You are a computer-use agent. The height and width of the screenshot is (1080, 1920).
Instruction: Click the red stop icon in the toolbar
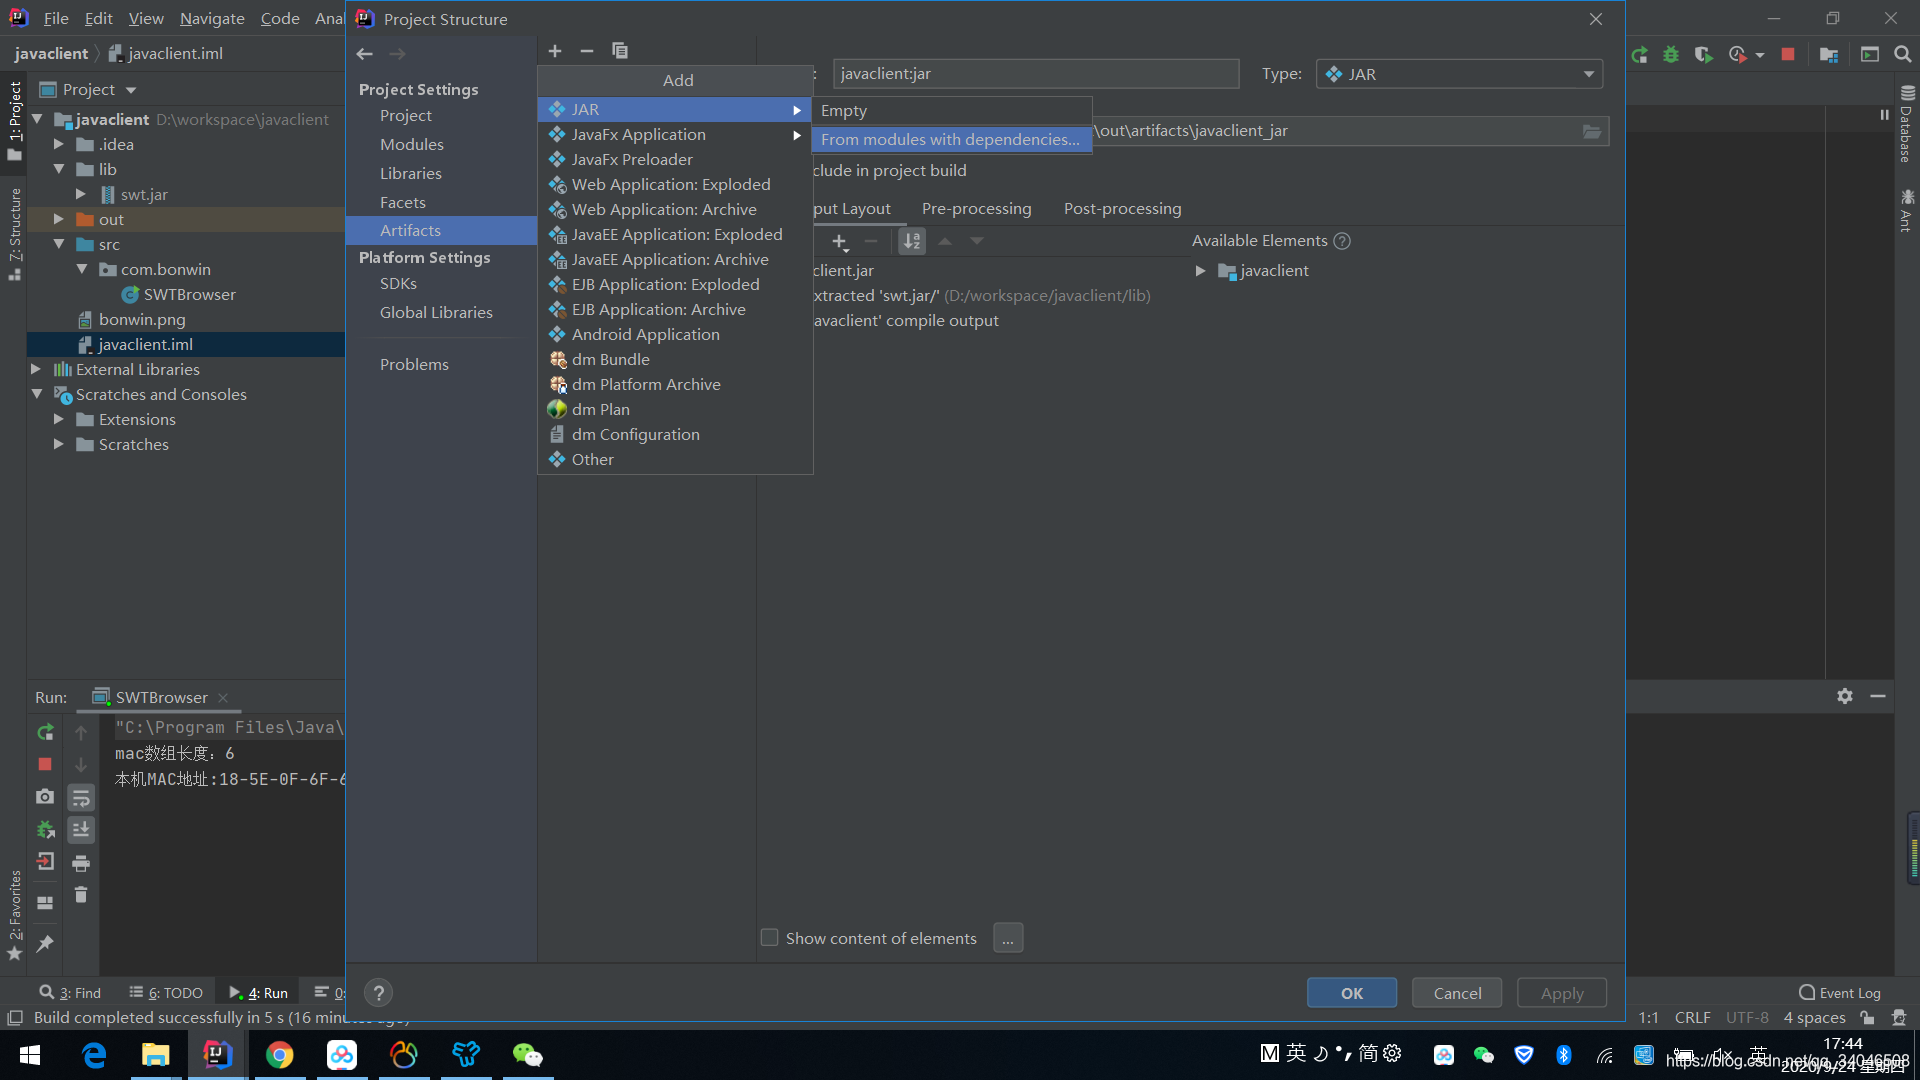pos(1788,55)
